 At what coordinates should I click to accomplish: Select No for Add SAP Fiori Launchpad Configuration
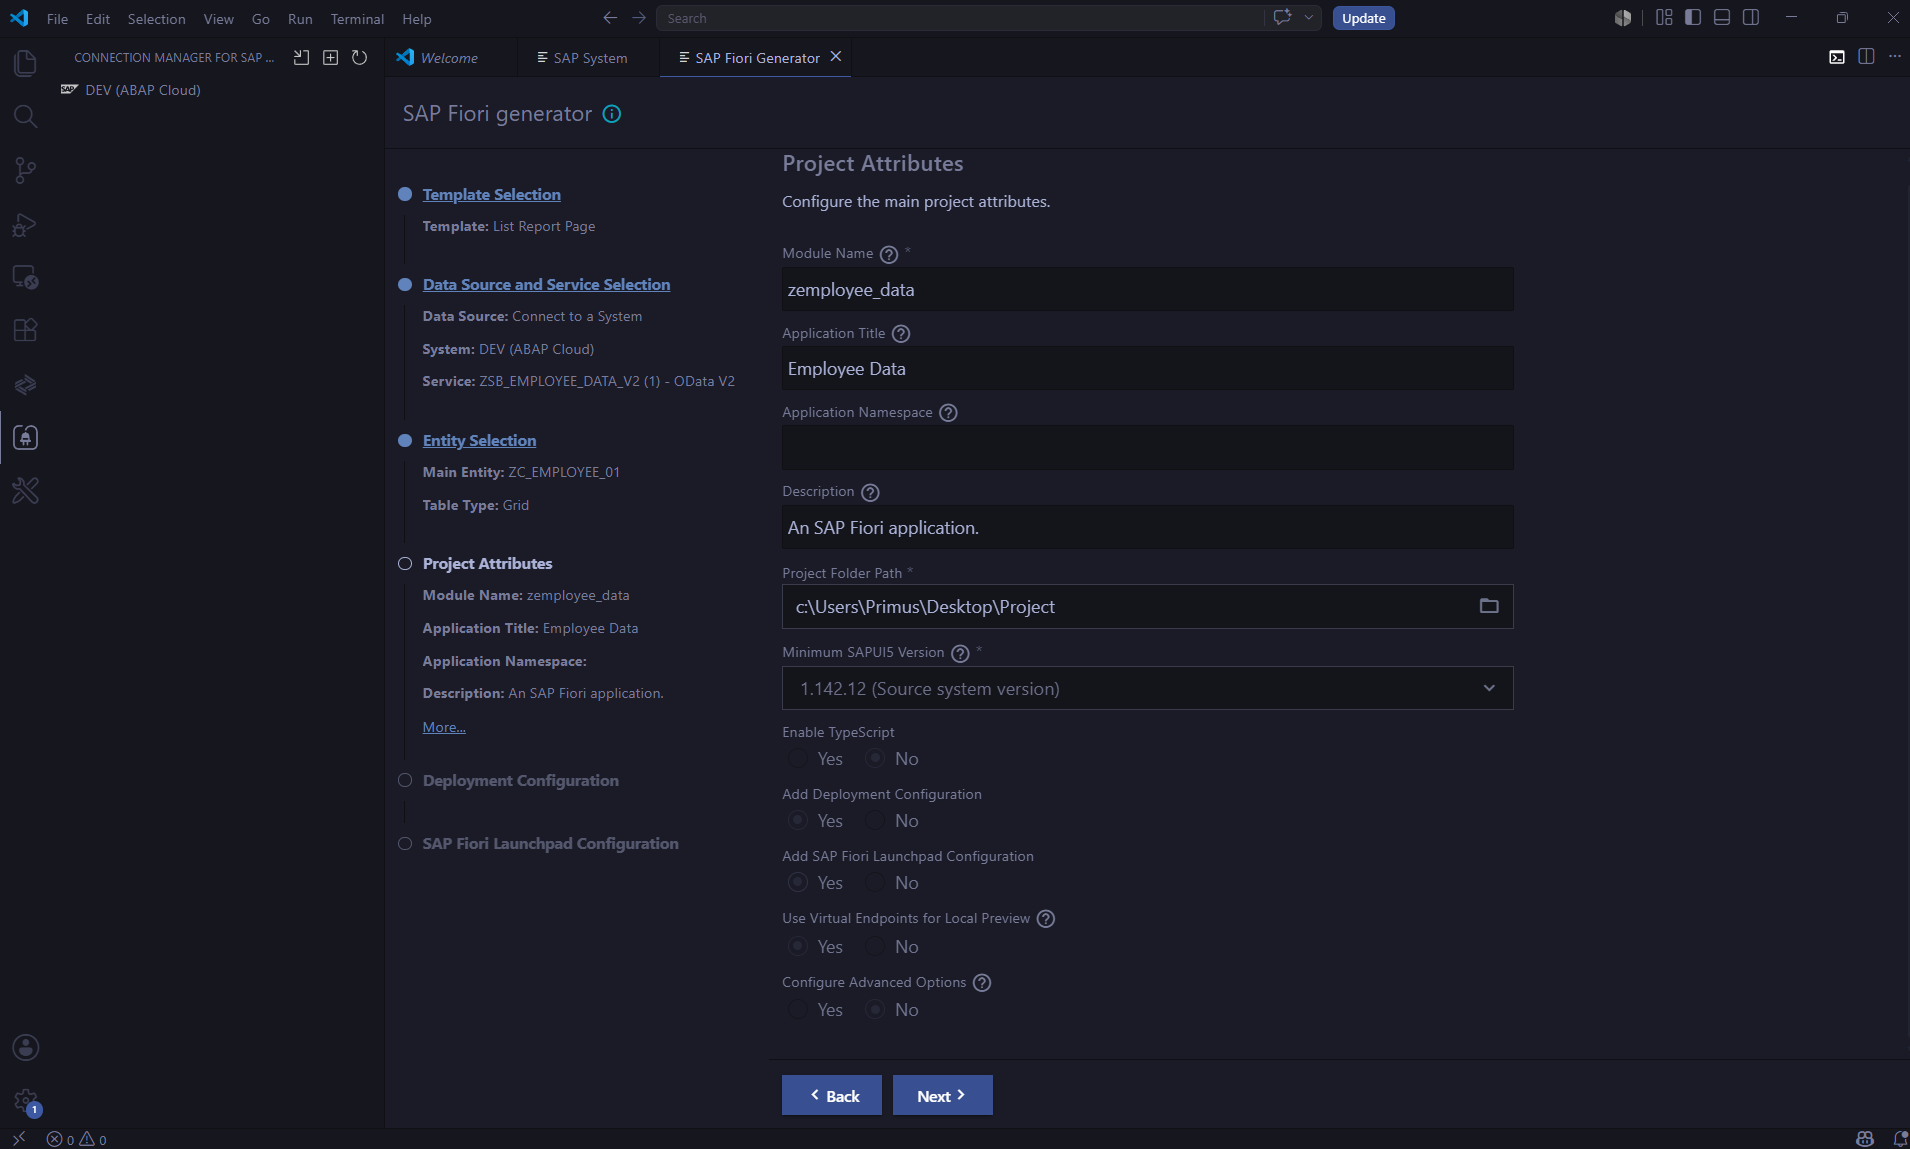tap(875, 882)
